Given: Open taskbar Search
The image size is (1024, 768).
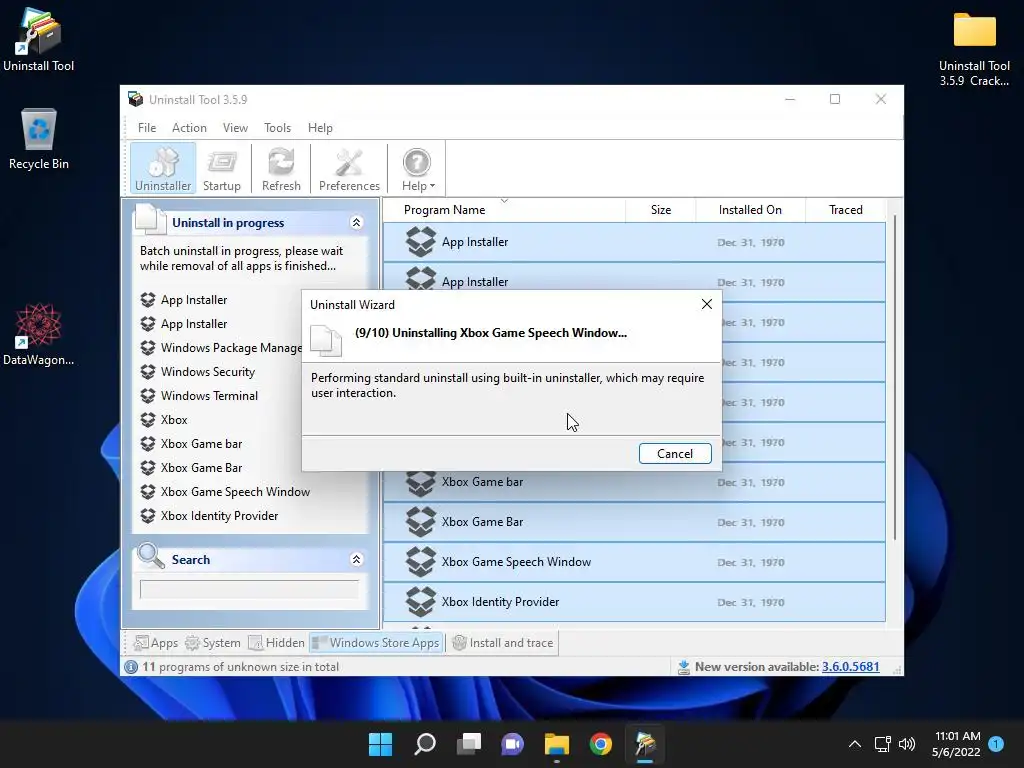Looking at the screenshot, I should tap(424, 744).
